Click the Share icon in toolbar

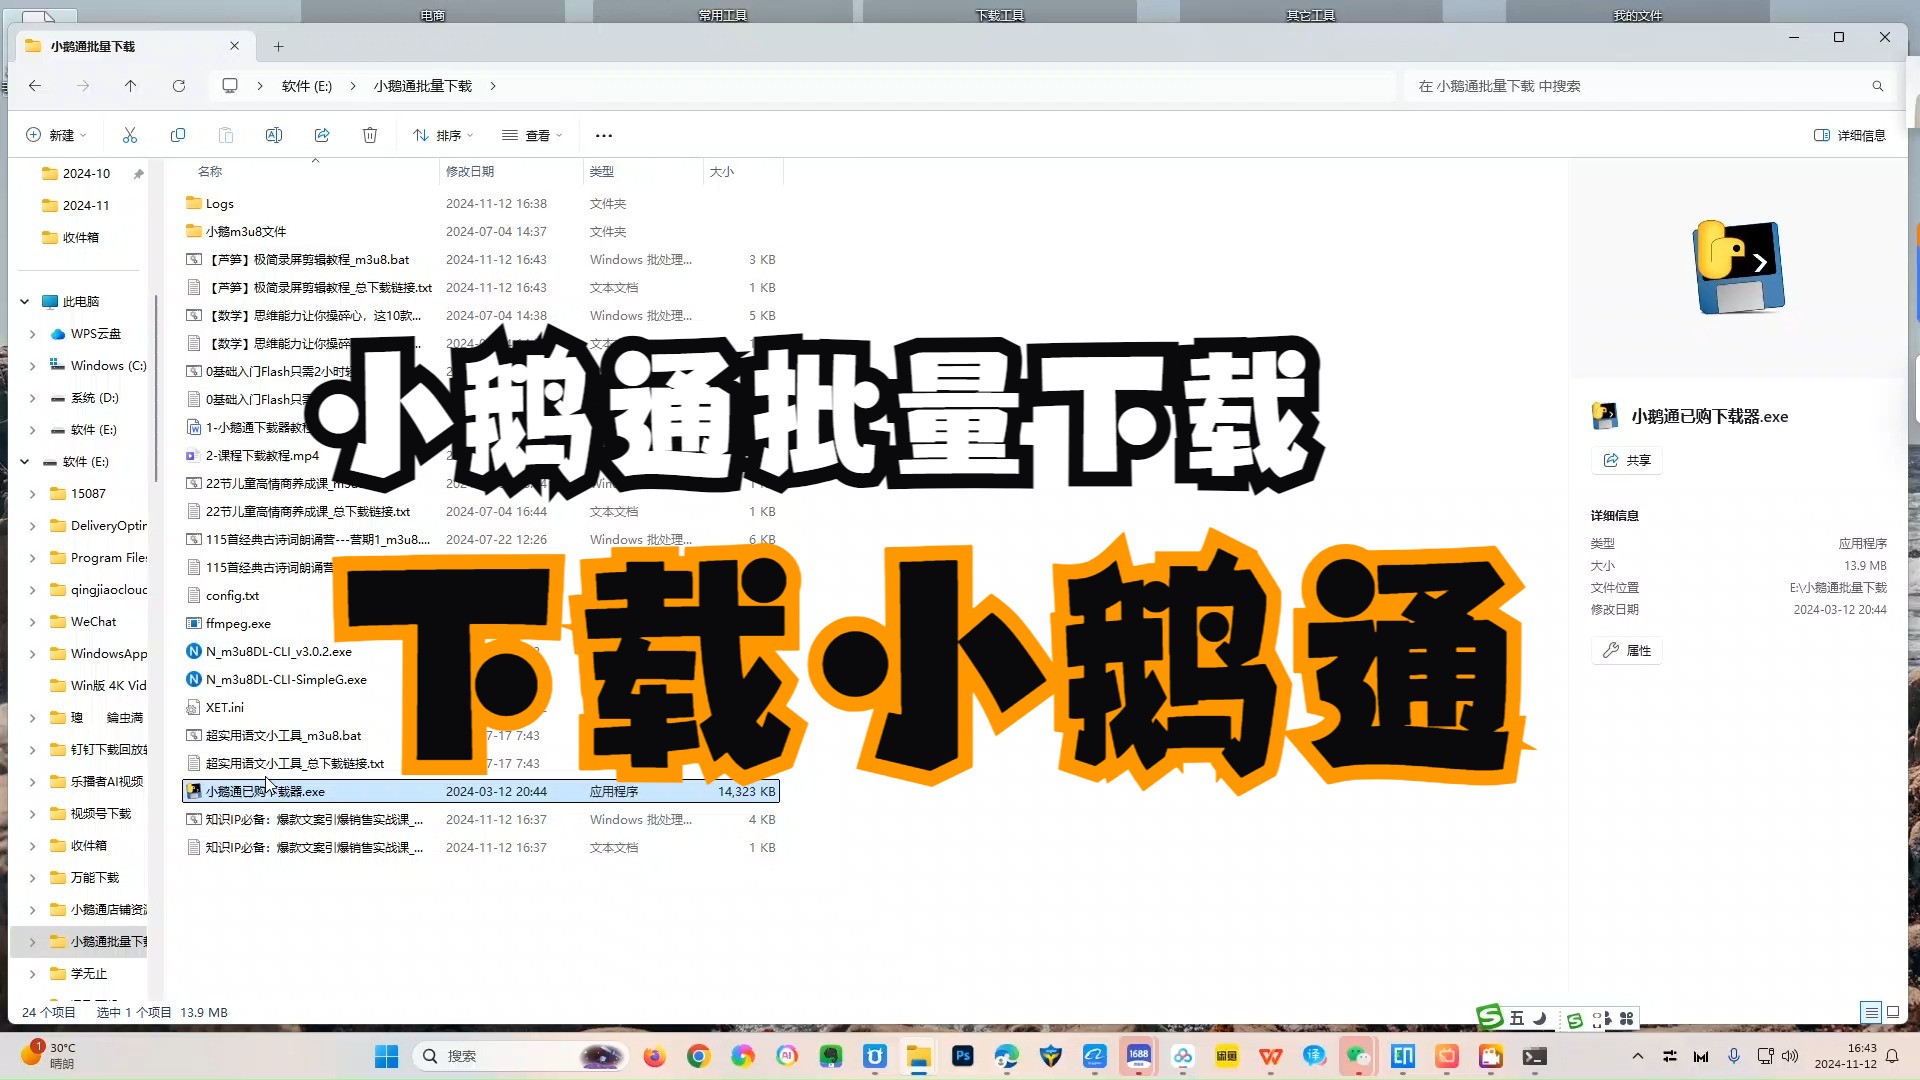tap(322, 135)
